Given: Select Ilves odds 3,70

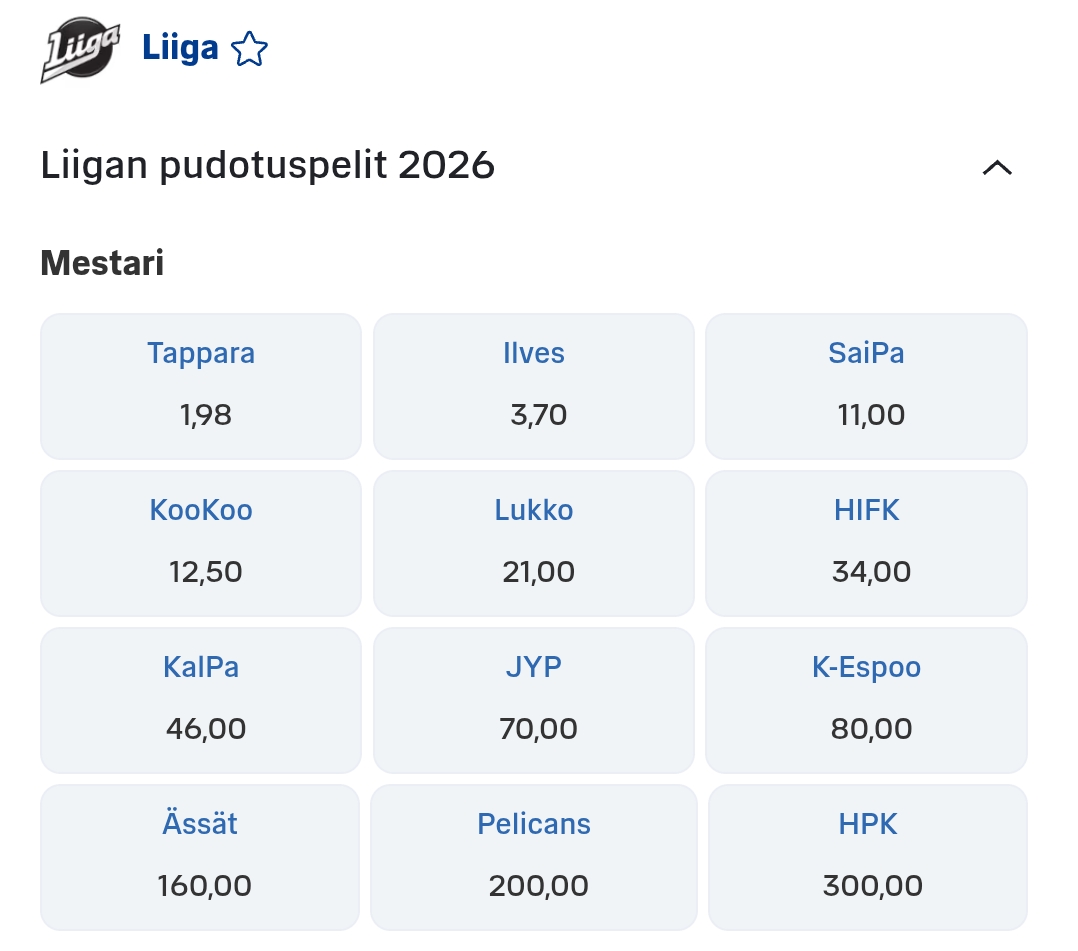Looking at the screenshot, I should (x=533, y=386).
